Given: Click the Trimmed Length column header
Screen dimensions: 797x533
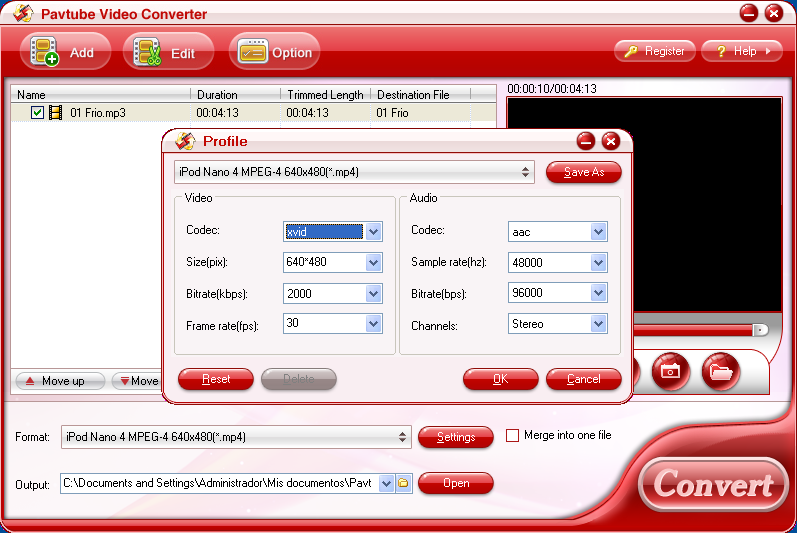Looking at the screenshot, I should 325,95.
